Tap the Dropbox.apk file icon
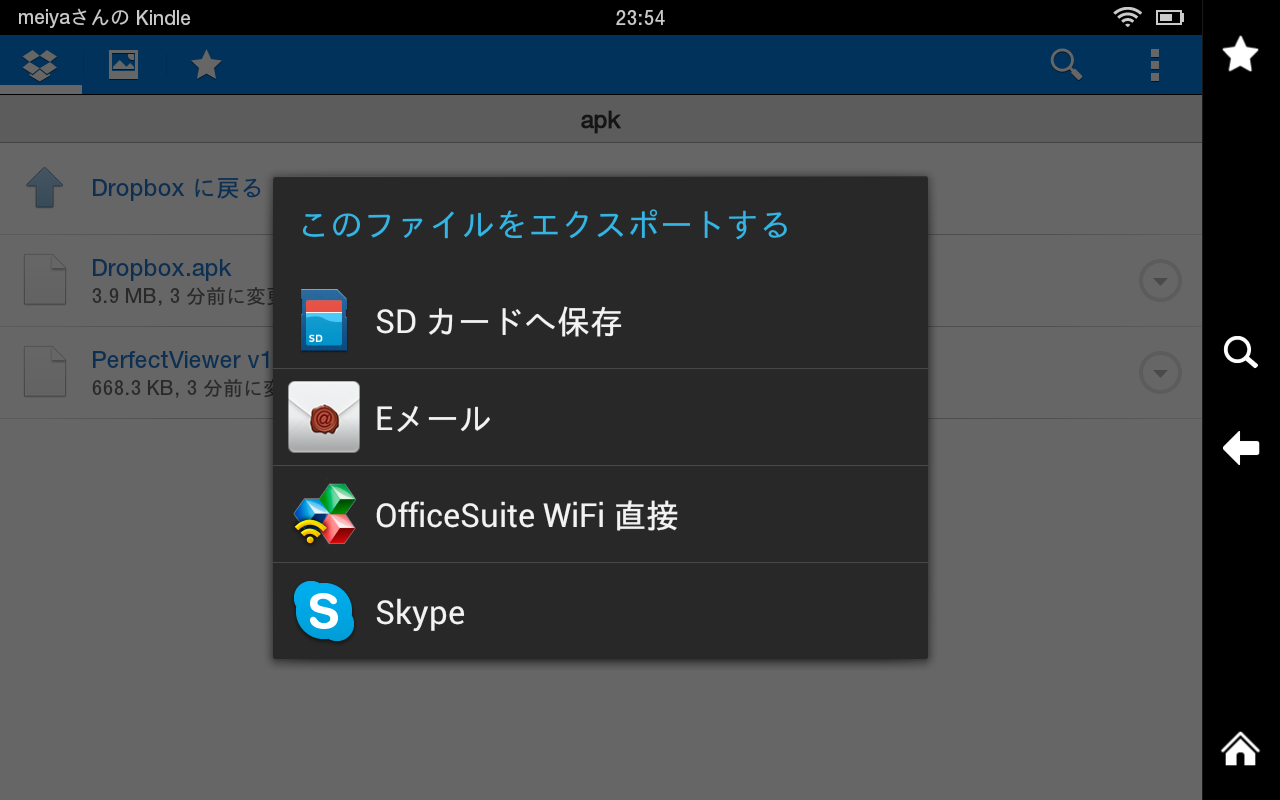 tap(45, 280)
